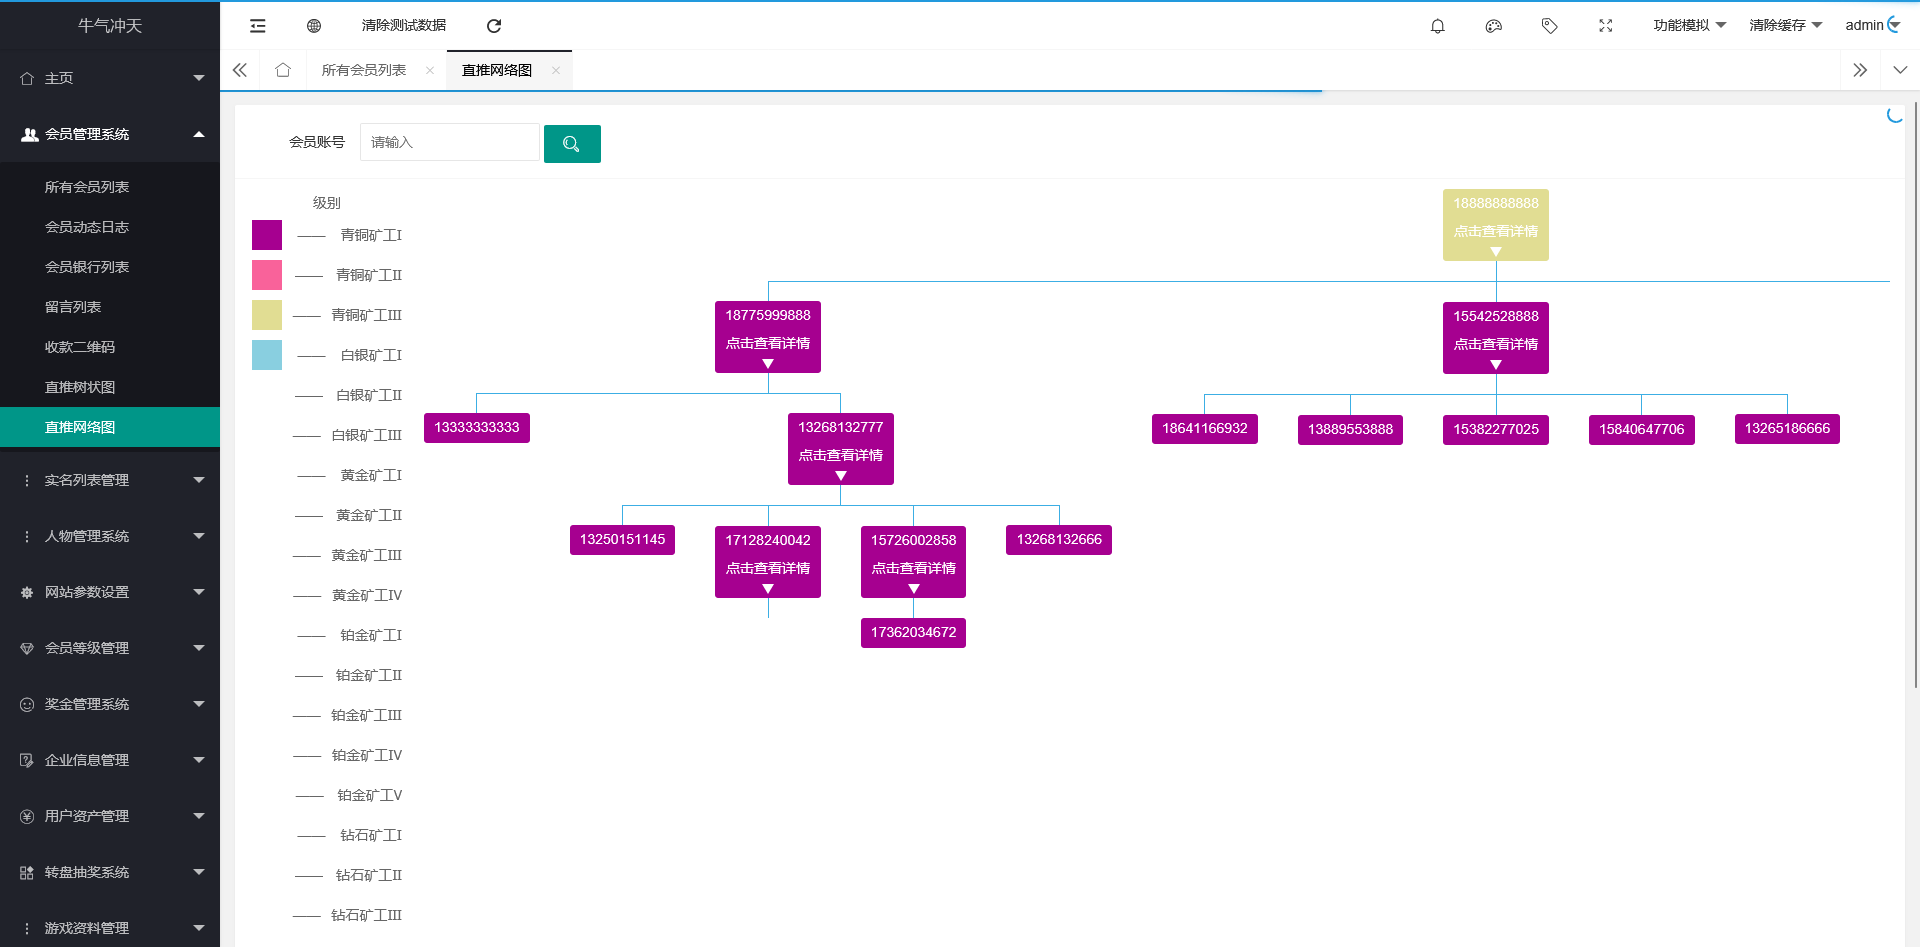Open the tab options dropdown chevron

tap(1900, 70)
